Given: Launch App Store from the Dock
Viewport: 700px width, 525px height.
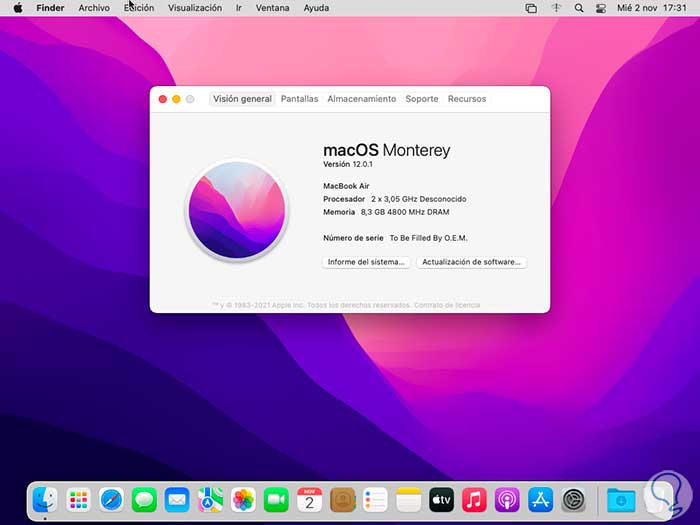Looking at the screenshot, I should (x=540, y=500).
